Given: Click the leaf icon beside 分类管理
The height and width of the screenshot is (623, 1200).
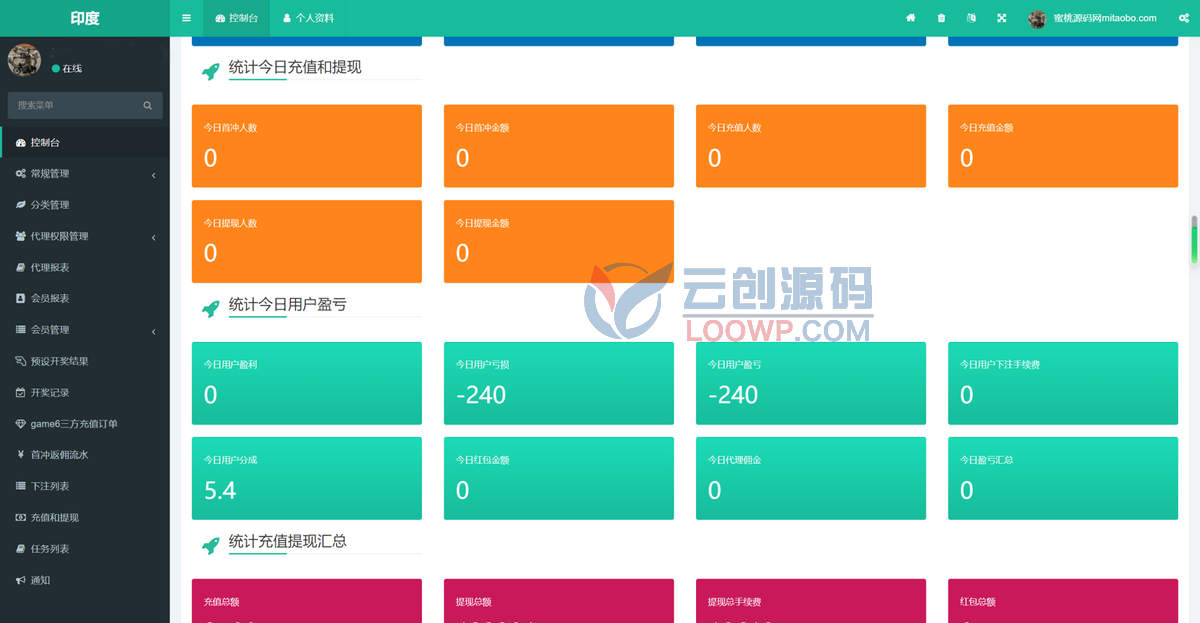Looking at the screenshot, I should coord(21,205).
